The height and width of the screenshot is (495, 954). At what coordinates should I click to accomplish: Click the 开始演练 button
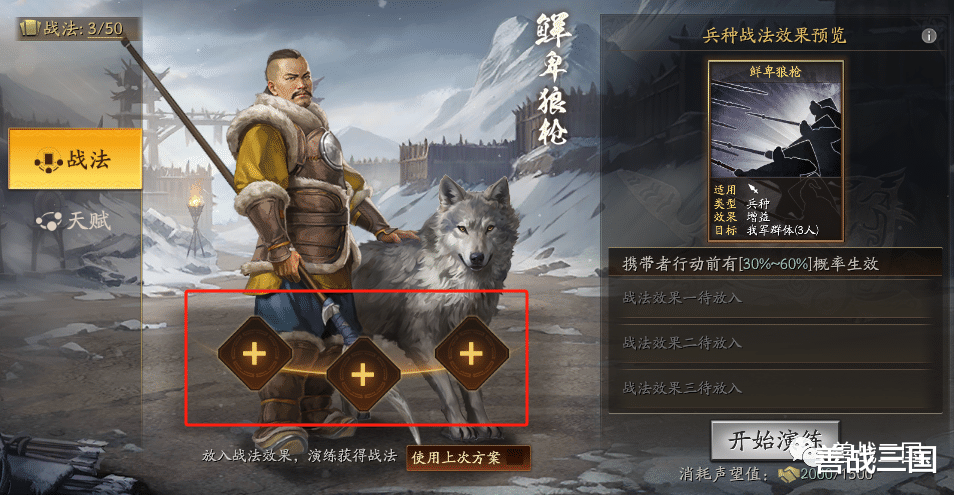pos(775,440)
